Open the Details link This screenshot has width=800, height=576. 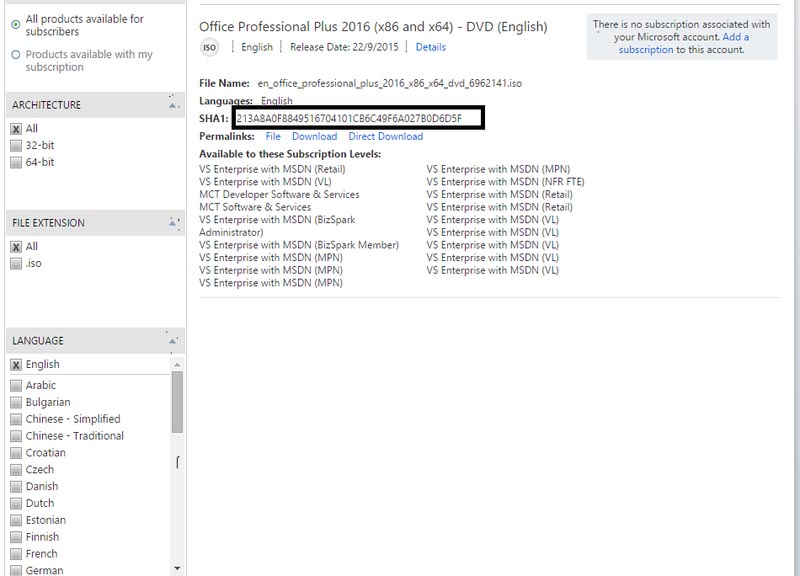click(x=431, y=47)
